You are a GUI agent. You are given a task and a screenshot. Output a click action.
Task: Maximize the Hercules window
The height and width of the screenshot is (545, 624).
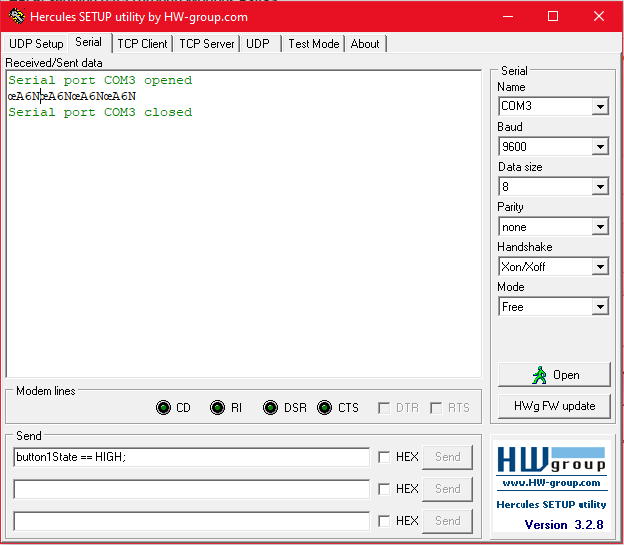[x=553, y=16]
